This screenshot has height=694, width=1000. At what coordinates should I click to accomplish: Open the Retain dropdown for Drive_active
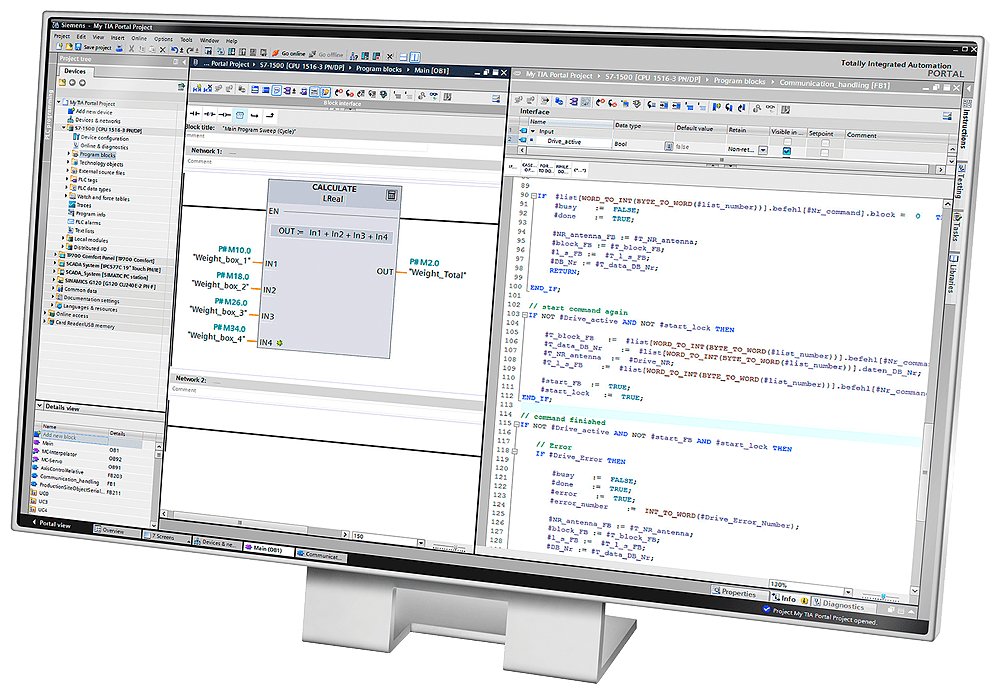(x=763, y=150)
